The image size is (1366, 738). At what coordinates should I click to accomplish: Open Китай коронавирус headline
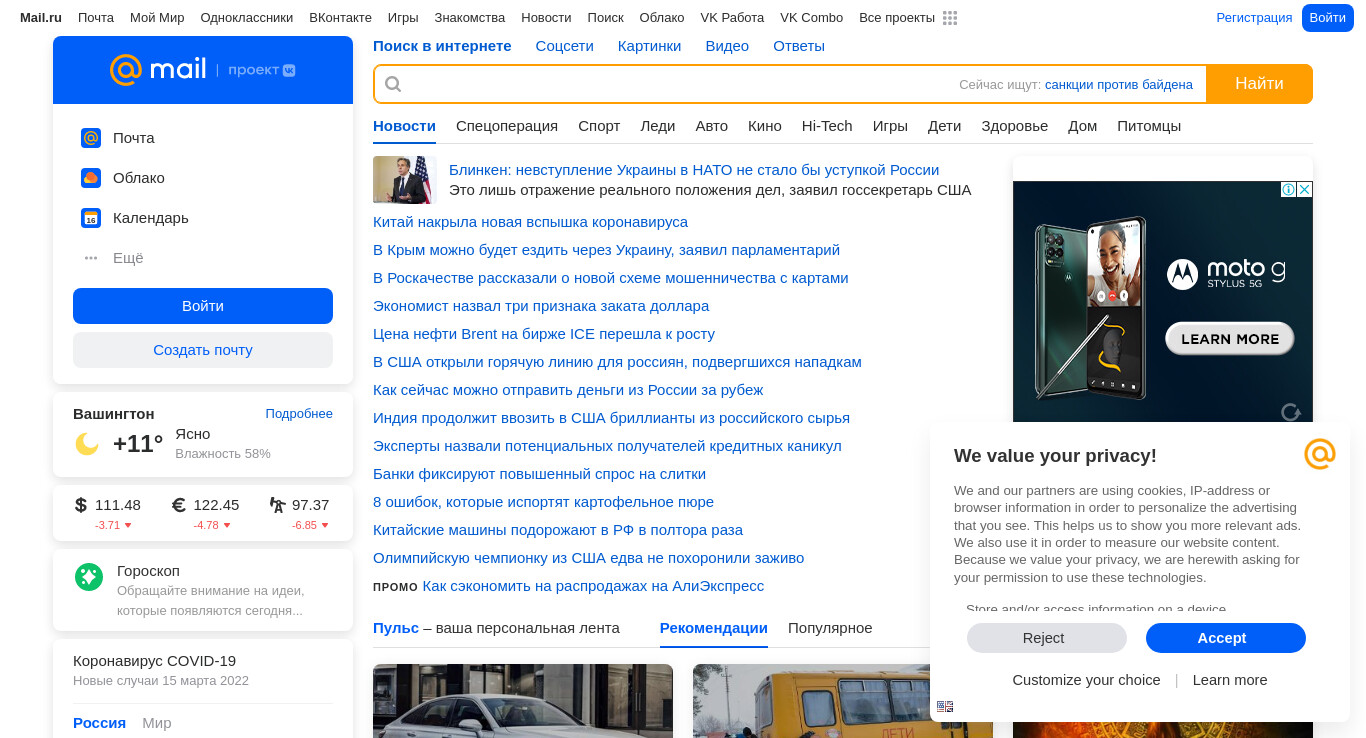pyautogui.click(x=530, y=222)
